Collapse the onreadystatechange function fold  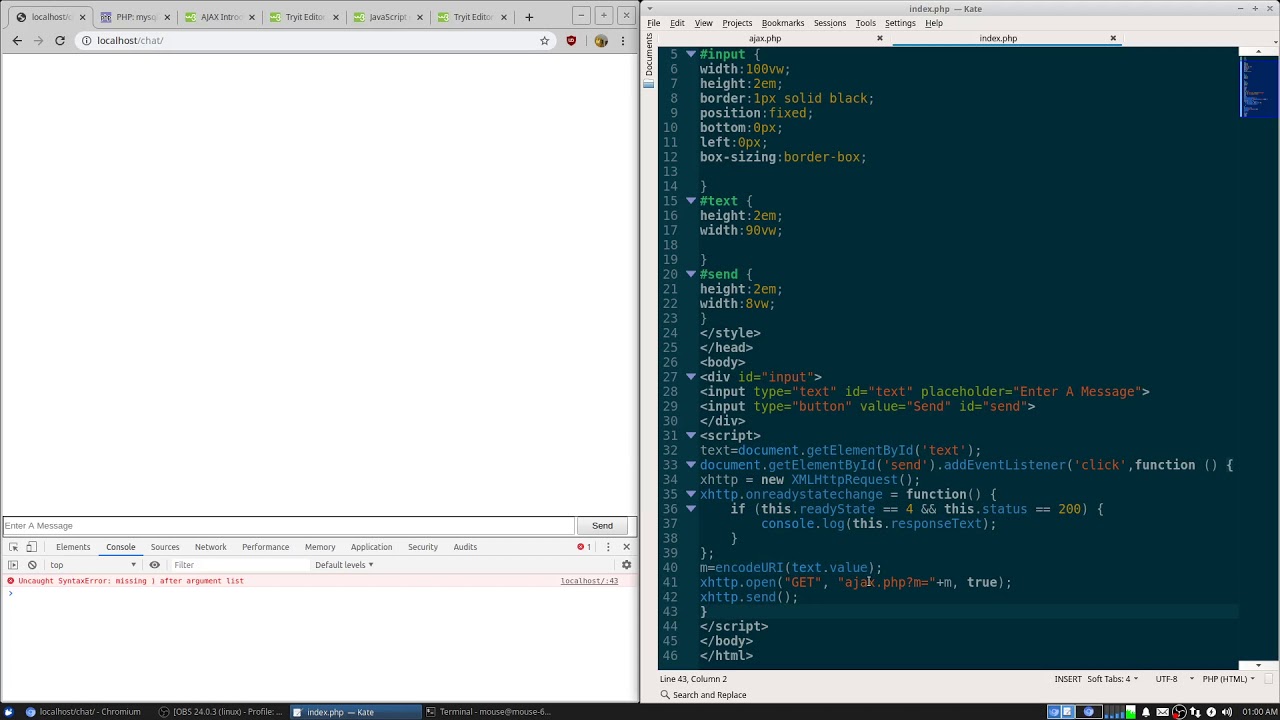[x=690, y=494]
